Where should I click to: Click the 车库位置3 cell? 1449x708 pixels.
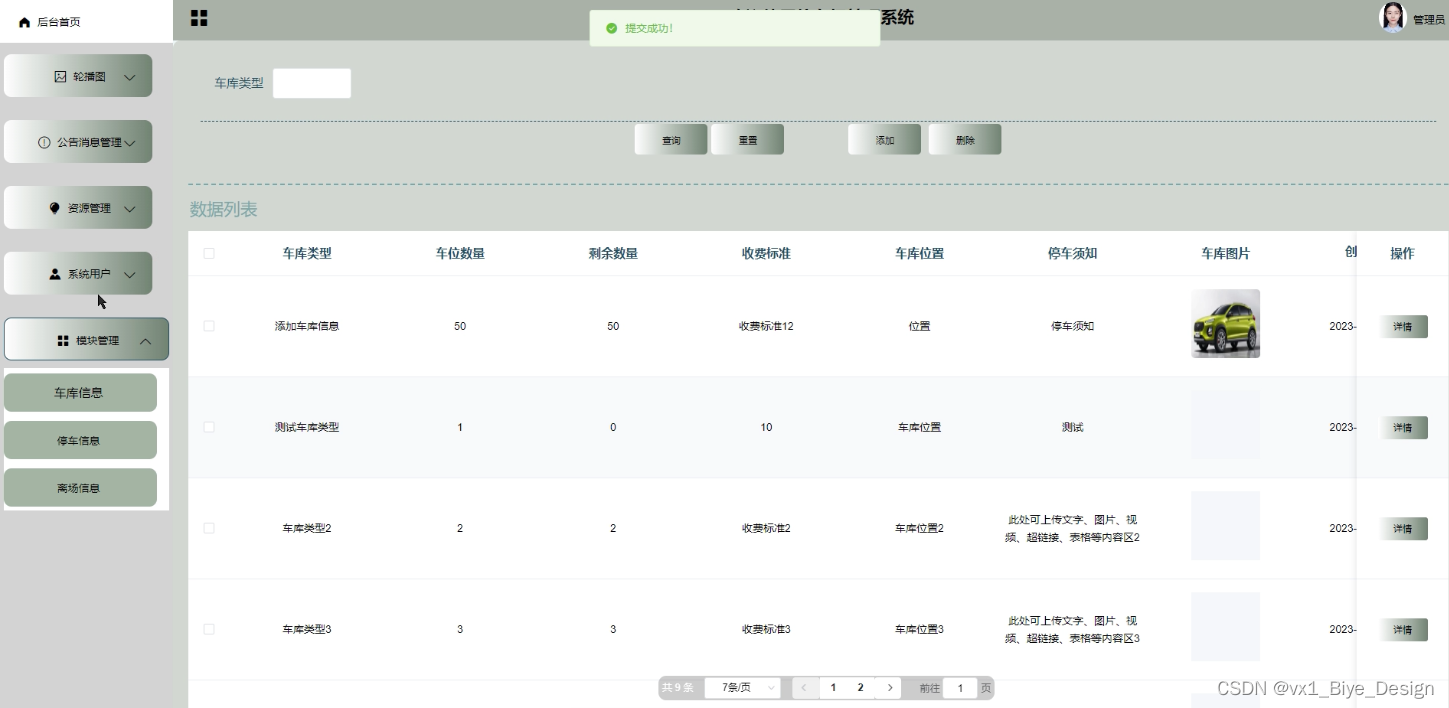click(x=919, y=629)
